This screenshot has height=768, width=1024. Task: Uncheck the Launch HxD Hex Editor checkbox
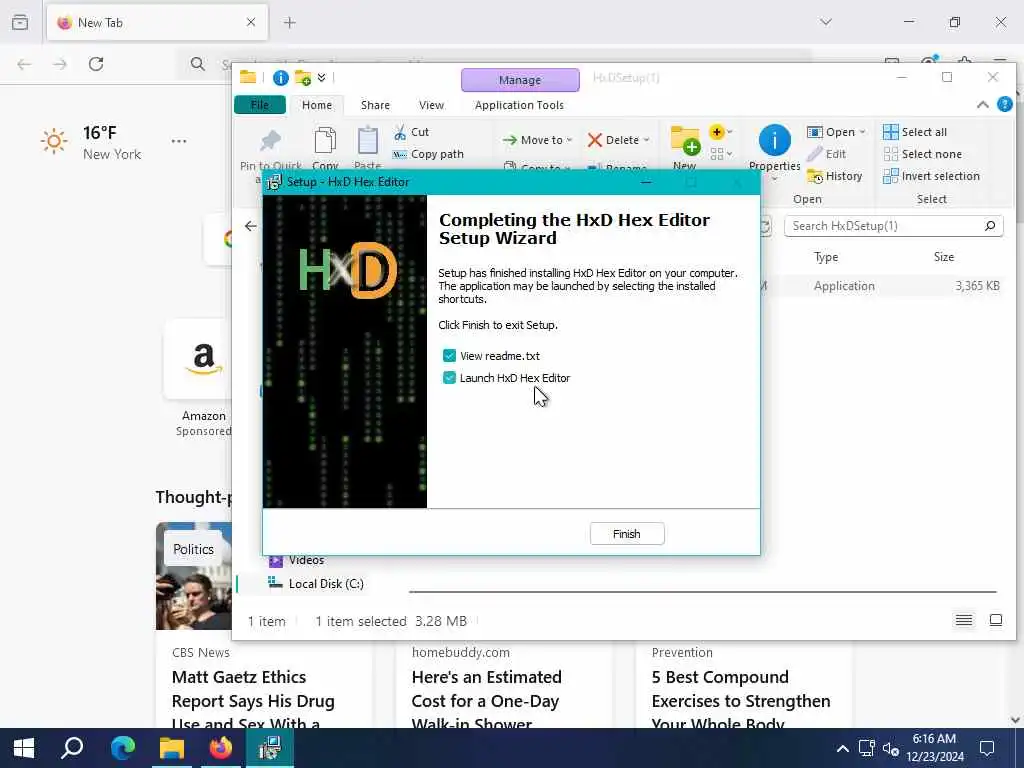click(x=449, y=378)
